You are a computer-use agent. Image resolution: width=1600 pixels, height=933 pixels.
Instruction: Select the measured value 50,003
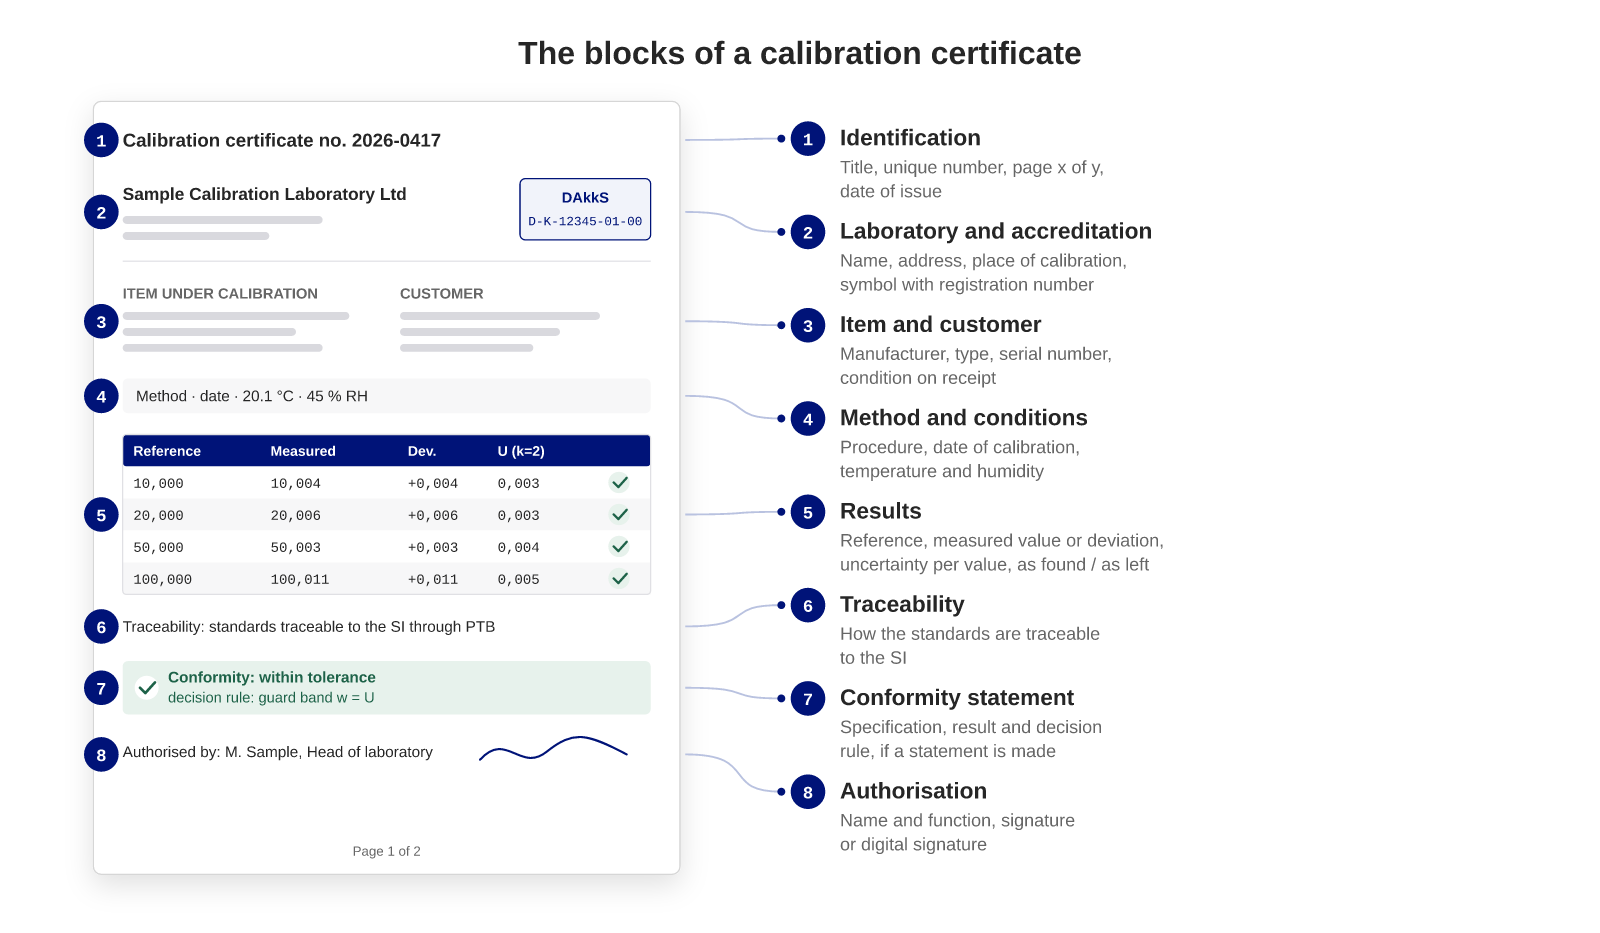(x=296, y=548)
